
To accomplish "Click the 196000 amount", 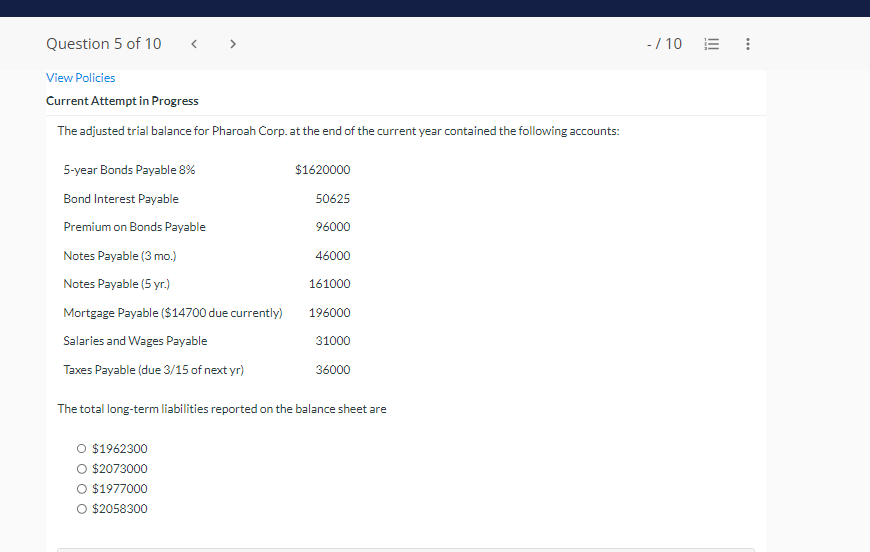I will click(330, 313).
